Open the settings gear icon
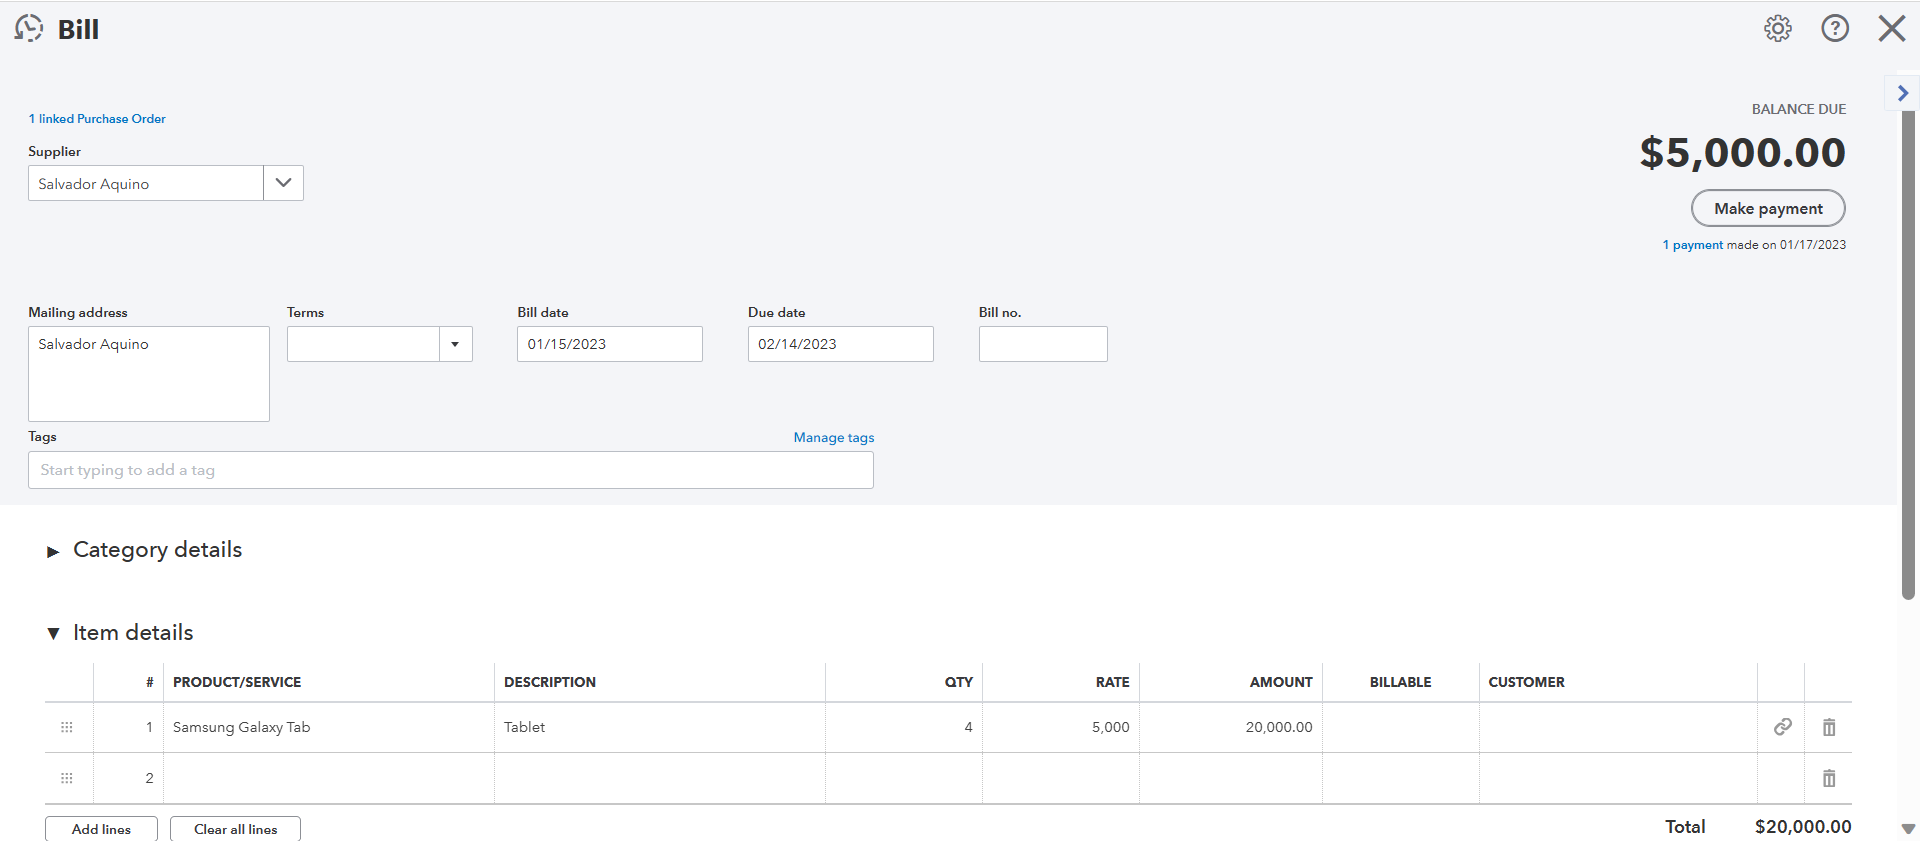 (1777, 28)
